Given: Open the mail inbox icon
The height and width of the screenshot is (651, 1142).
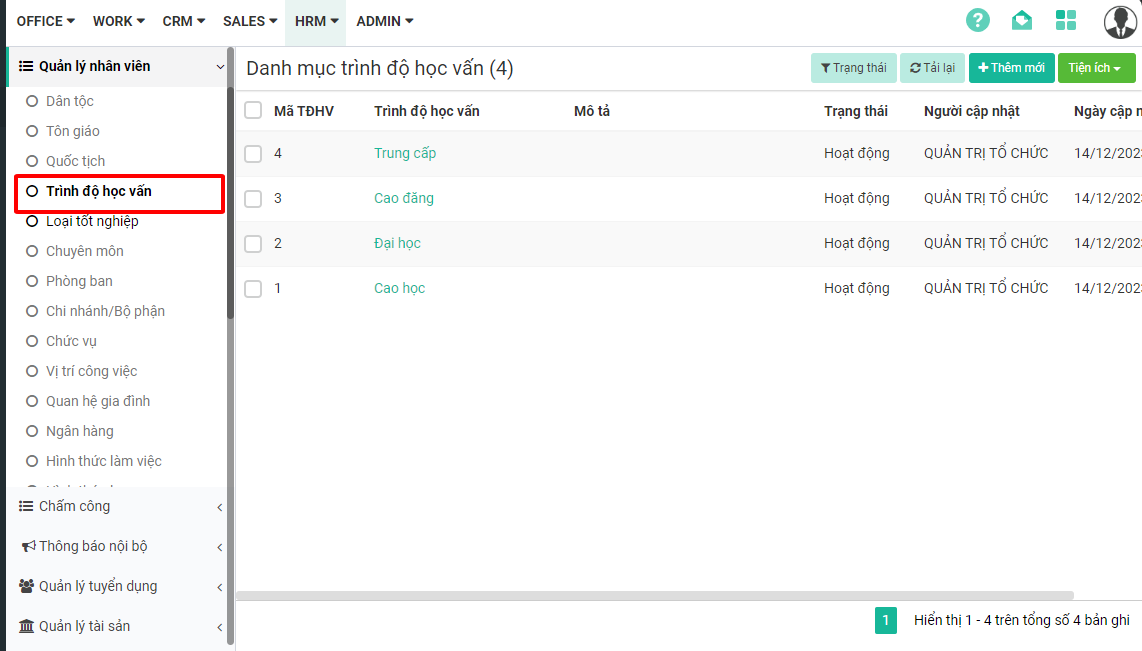Looking at the screenshot, I should pos(1021,20).
